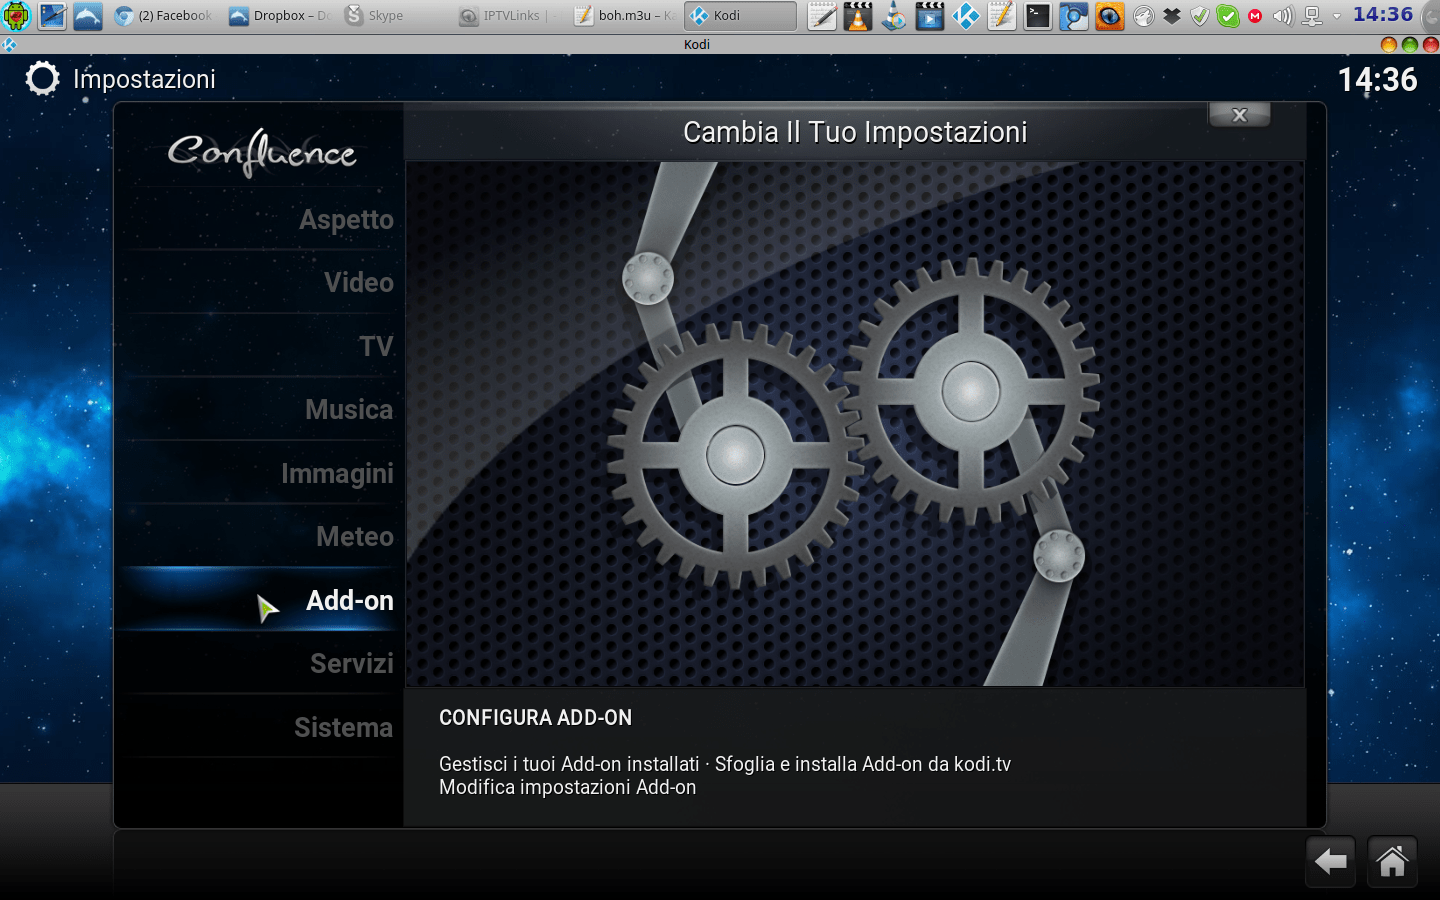Click the Impostazioni gear icon
This screenshot has width=1440, height=900.
42,79
